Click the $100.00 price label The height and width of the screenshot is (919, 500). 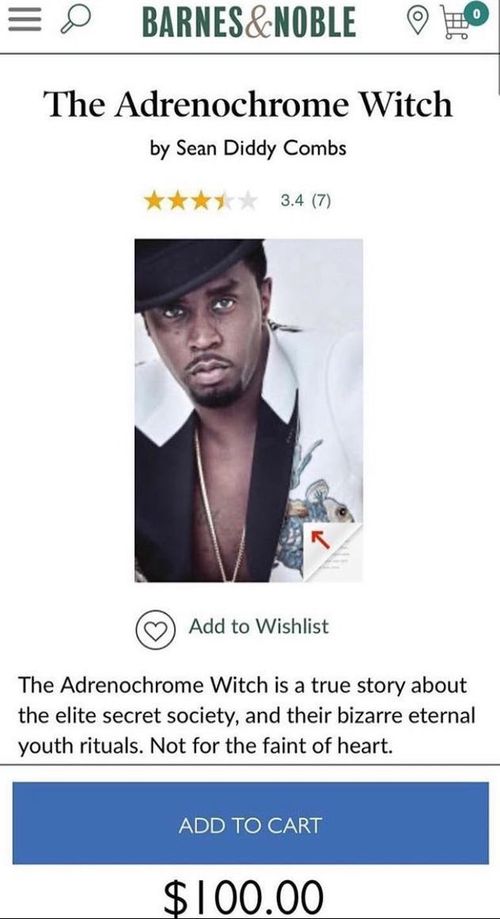click(x=243, y=897)
